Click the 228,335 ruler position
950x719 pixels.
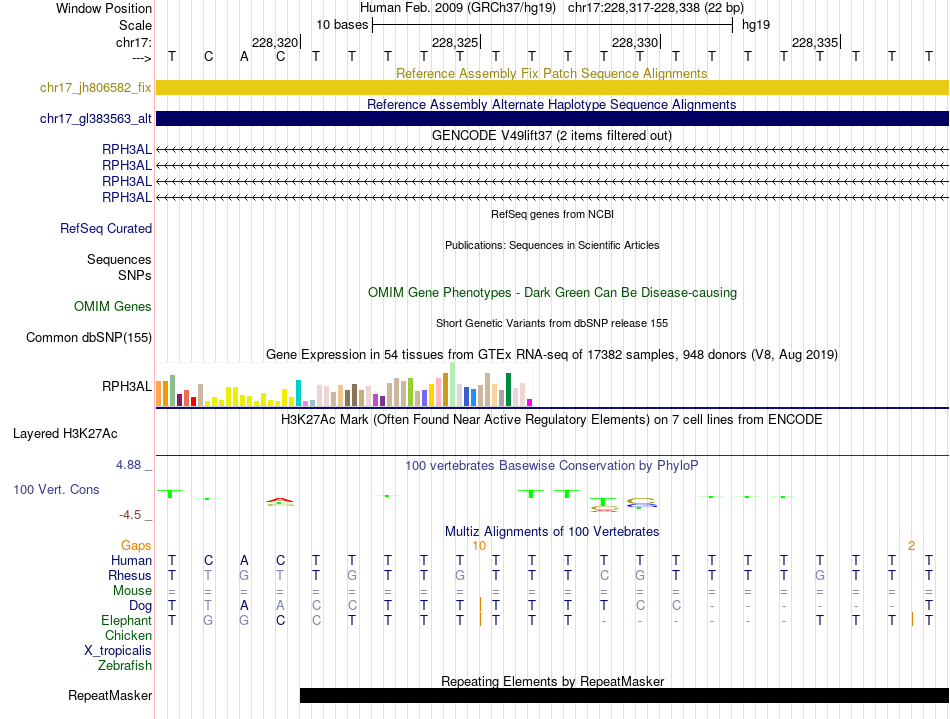pyautogui.click(x=815, y=42)
